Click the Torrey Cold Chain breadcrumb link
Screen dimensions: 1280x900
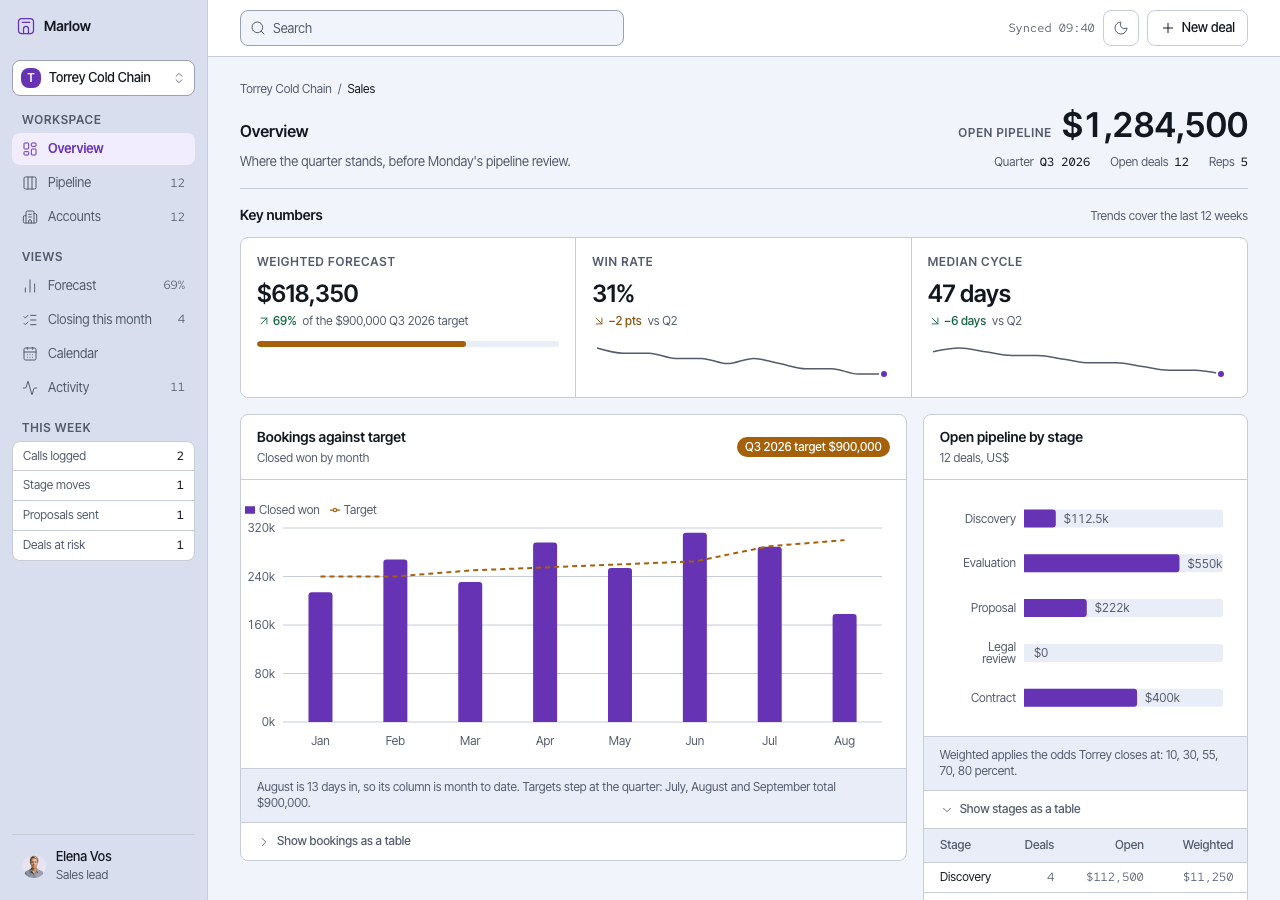coord(286,89)
